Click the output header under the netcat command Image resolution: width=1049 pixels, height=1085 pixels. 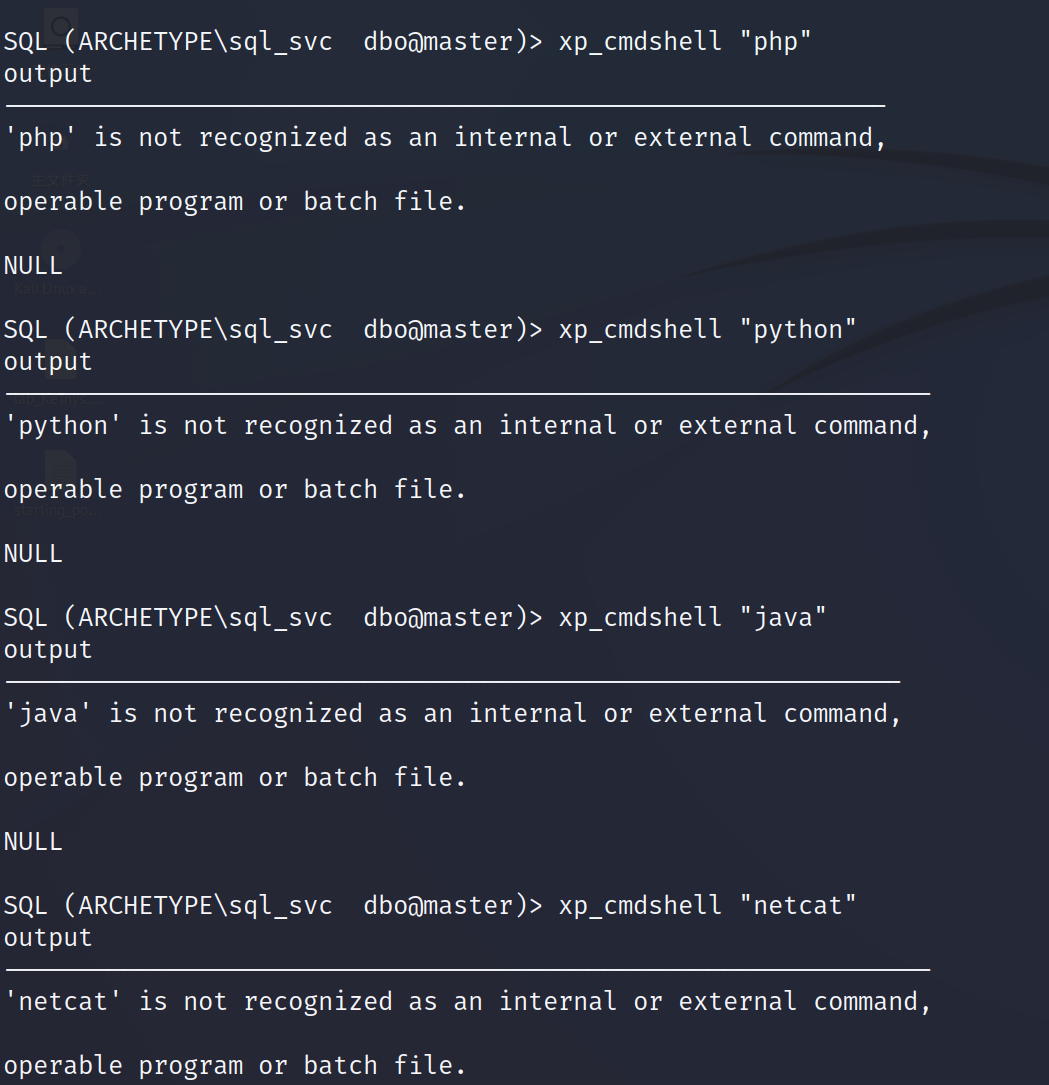[x=48, y=938]
